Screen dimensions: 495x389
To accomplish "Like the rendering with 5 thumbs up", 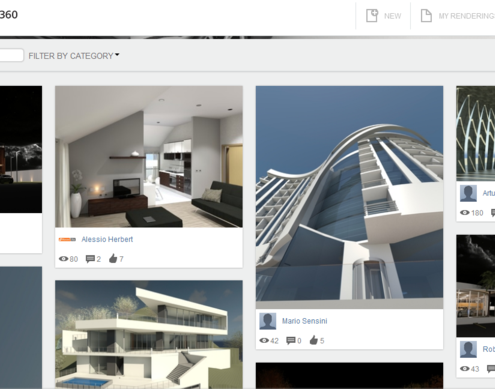I will point(314,340).
